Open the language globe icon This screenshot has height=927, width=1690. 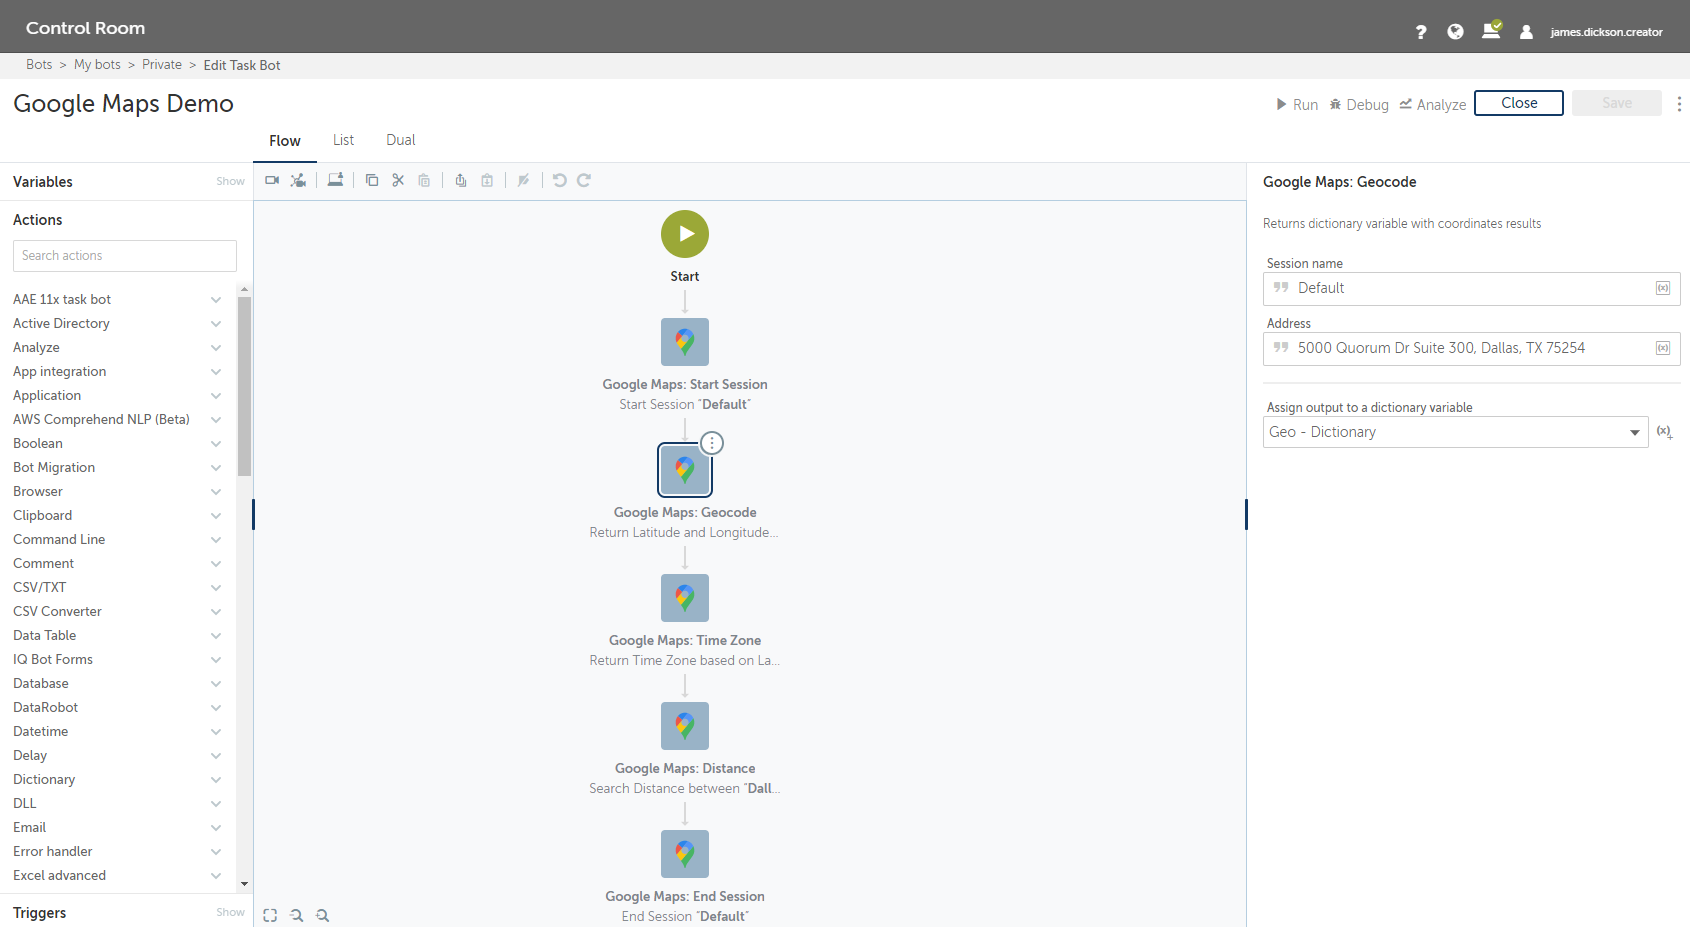1455,32
